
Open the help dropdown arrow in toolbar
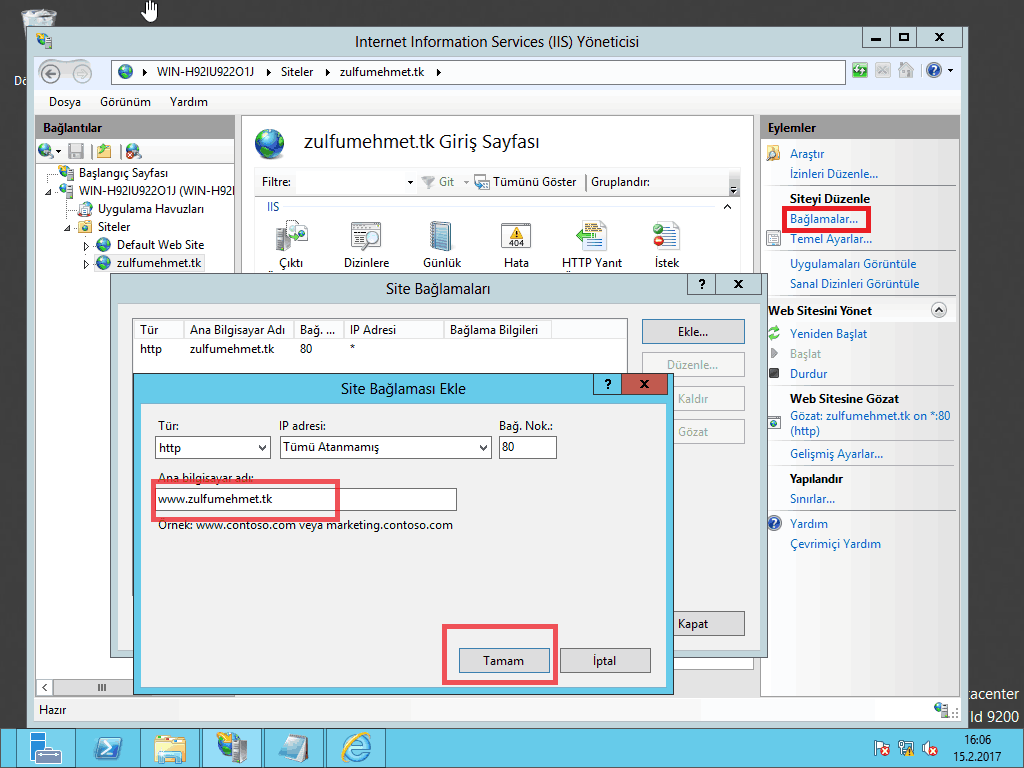[950, 71]
